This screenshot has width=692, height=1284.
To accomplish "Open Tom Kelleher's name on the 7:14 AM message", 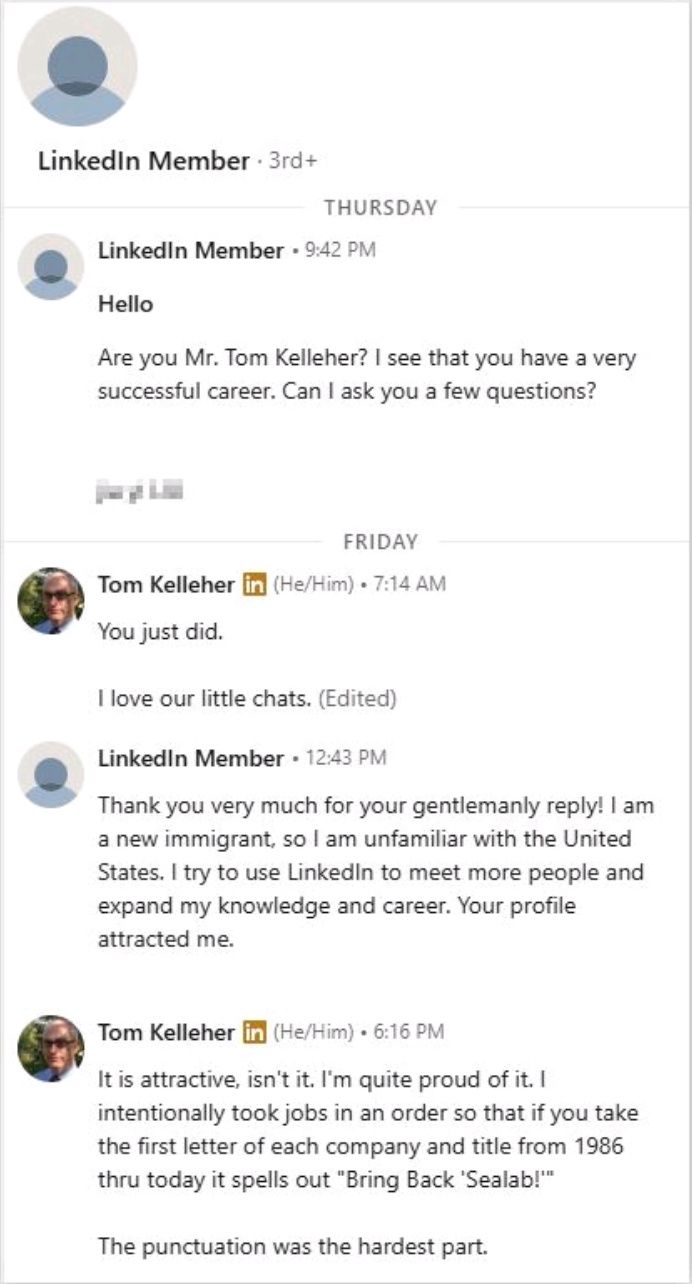I will (166, 584).
